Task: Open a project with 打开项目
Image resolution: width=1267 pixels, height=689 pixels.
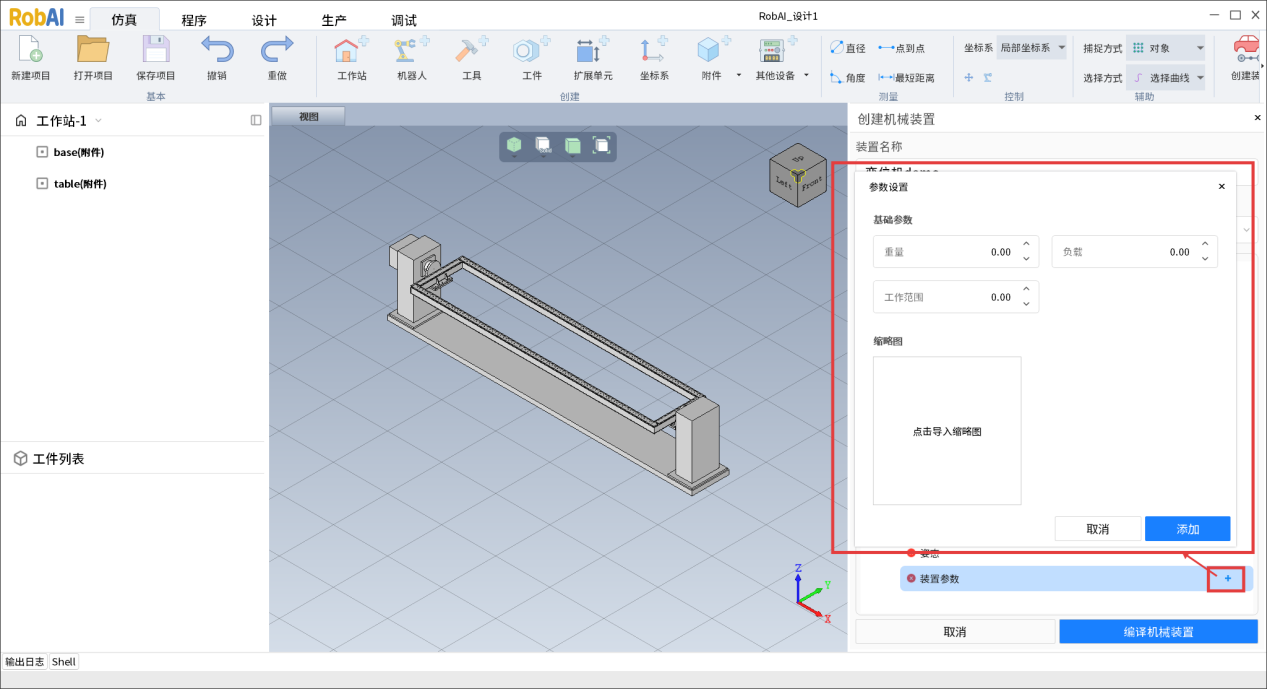Action: click(93, 50)
